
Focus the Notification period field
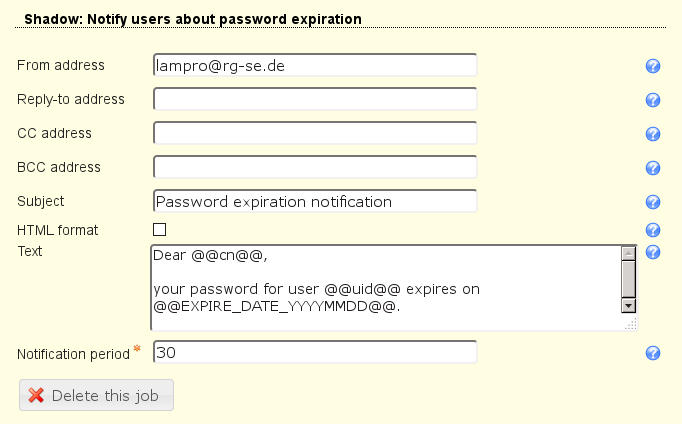coord(315,353)
